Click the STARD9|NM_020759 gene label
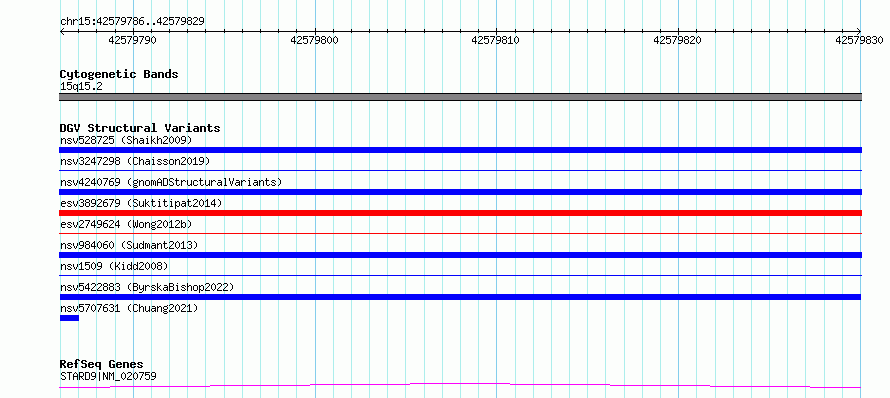 [108, 376]
